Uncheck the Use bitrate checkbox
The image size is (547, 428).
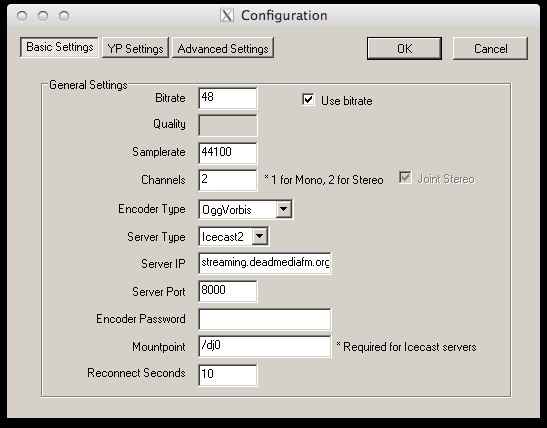pos(308,100)
